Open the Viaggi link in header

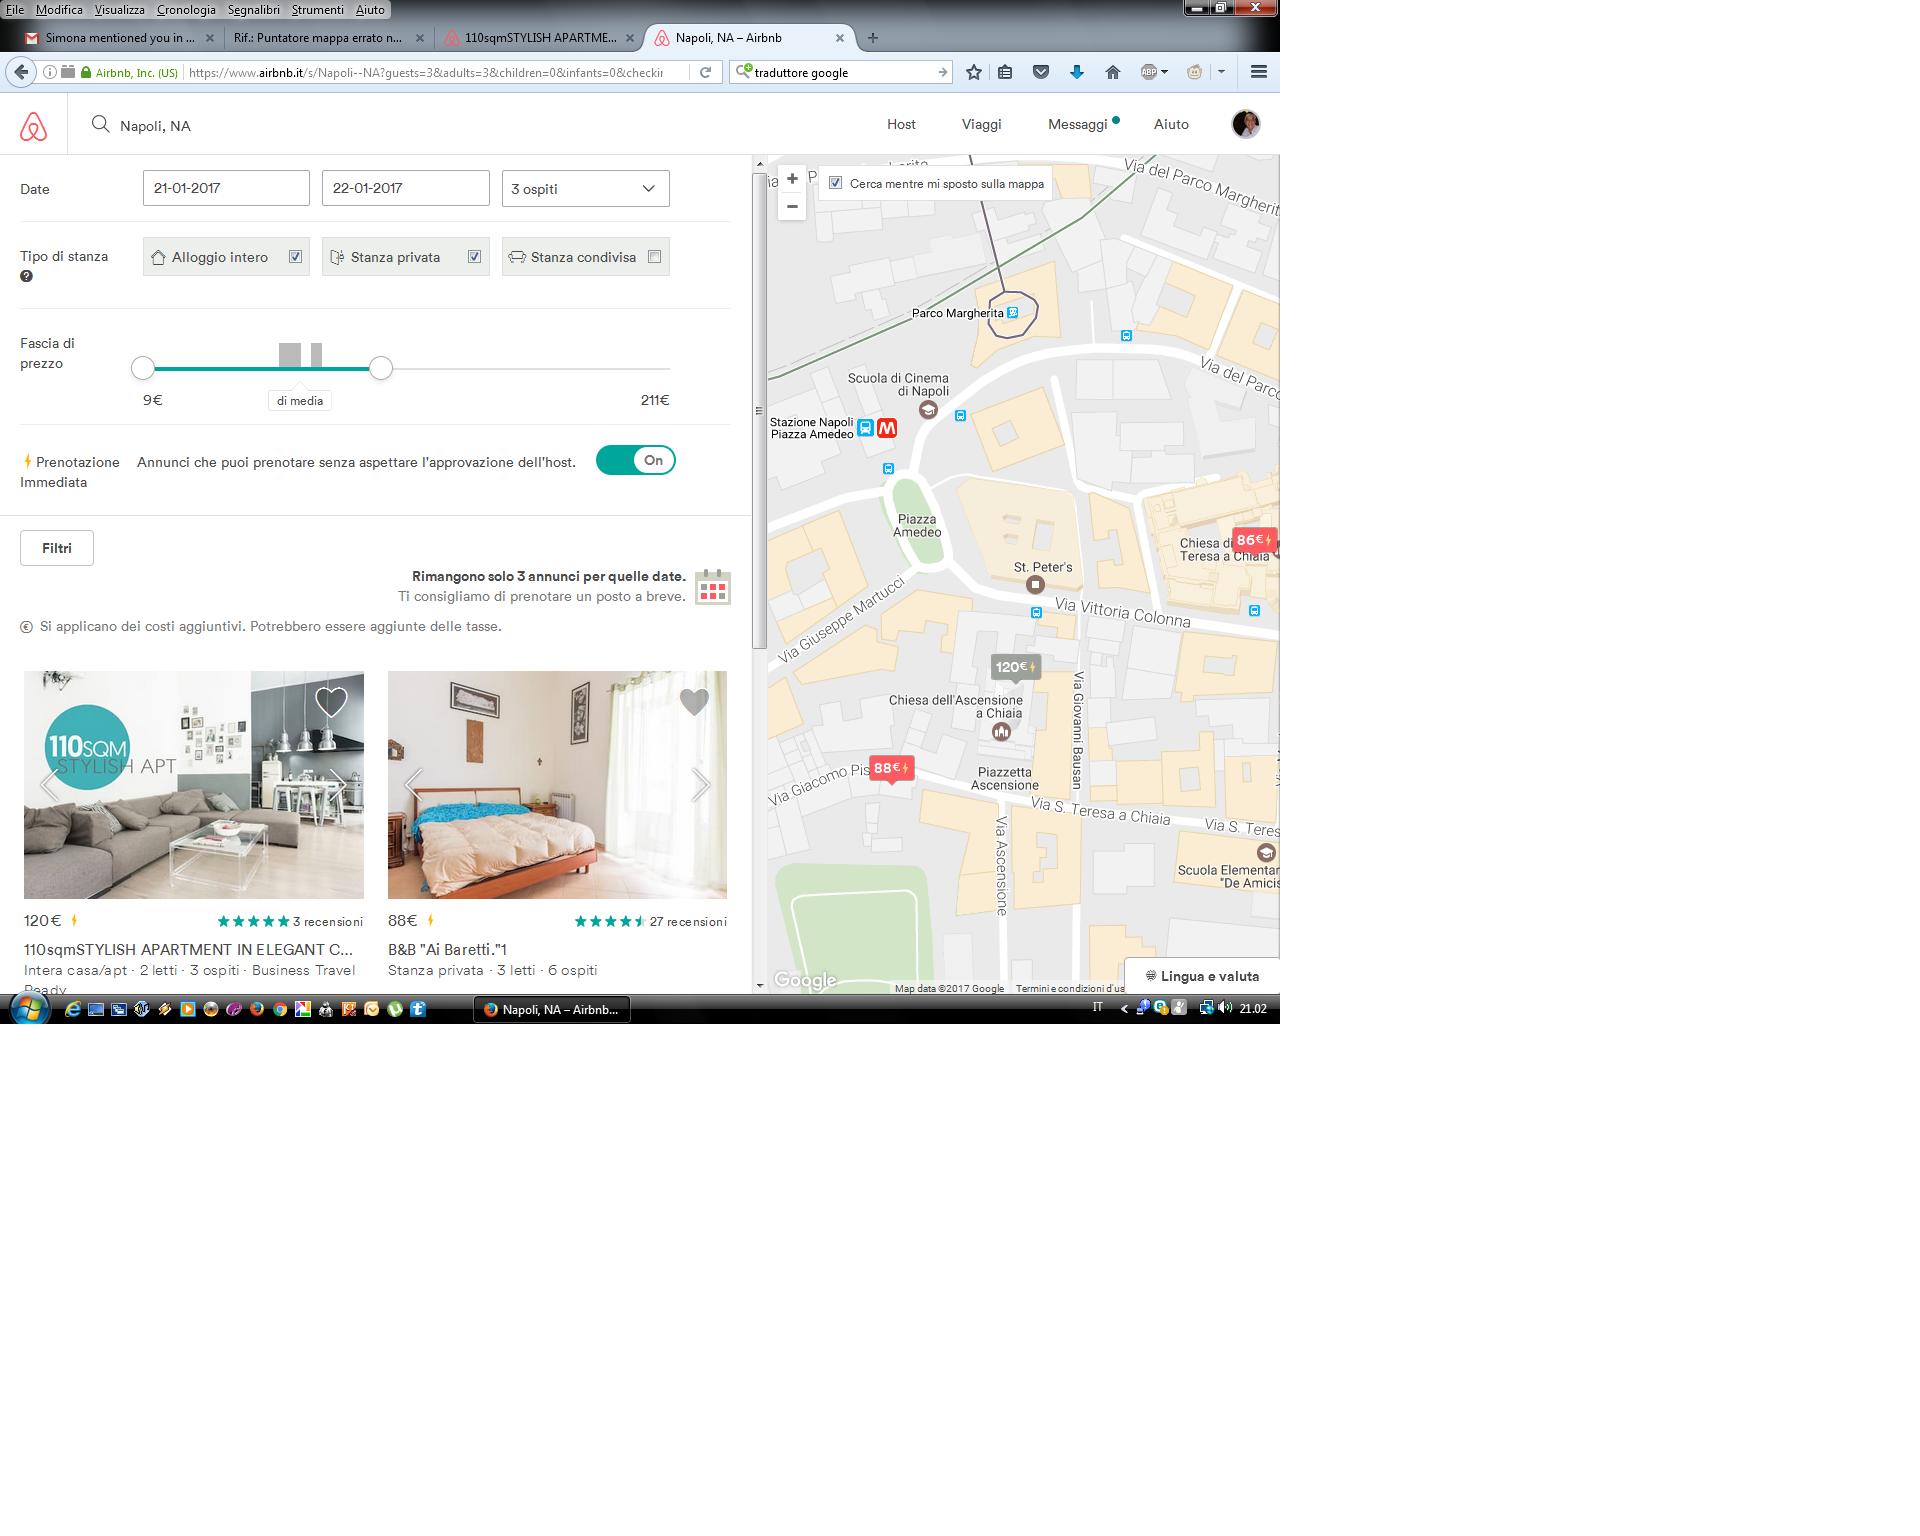coord(981,124)
